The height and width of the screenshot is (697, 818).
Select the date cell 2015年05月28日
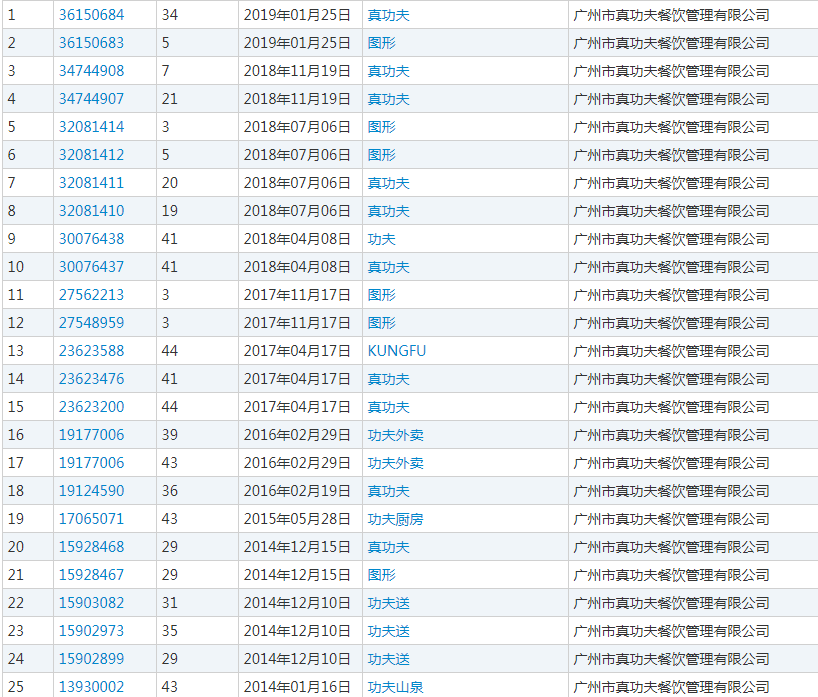click(297, 519)
